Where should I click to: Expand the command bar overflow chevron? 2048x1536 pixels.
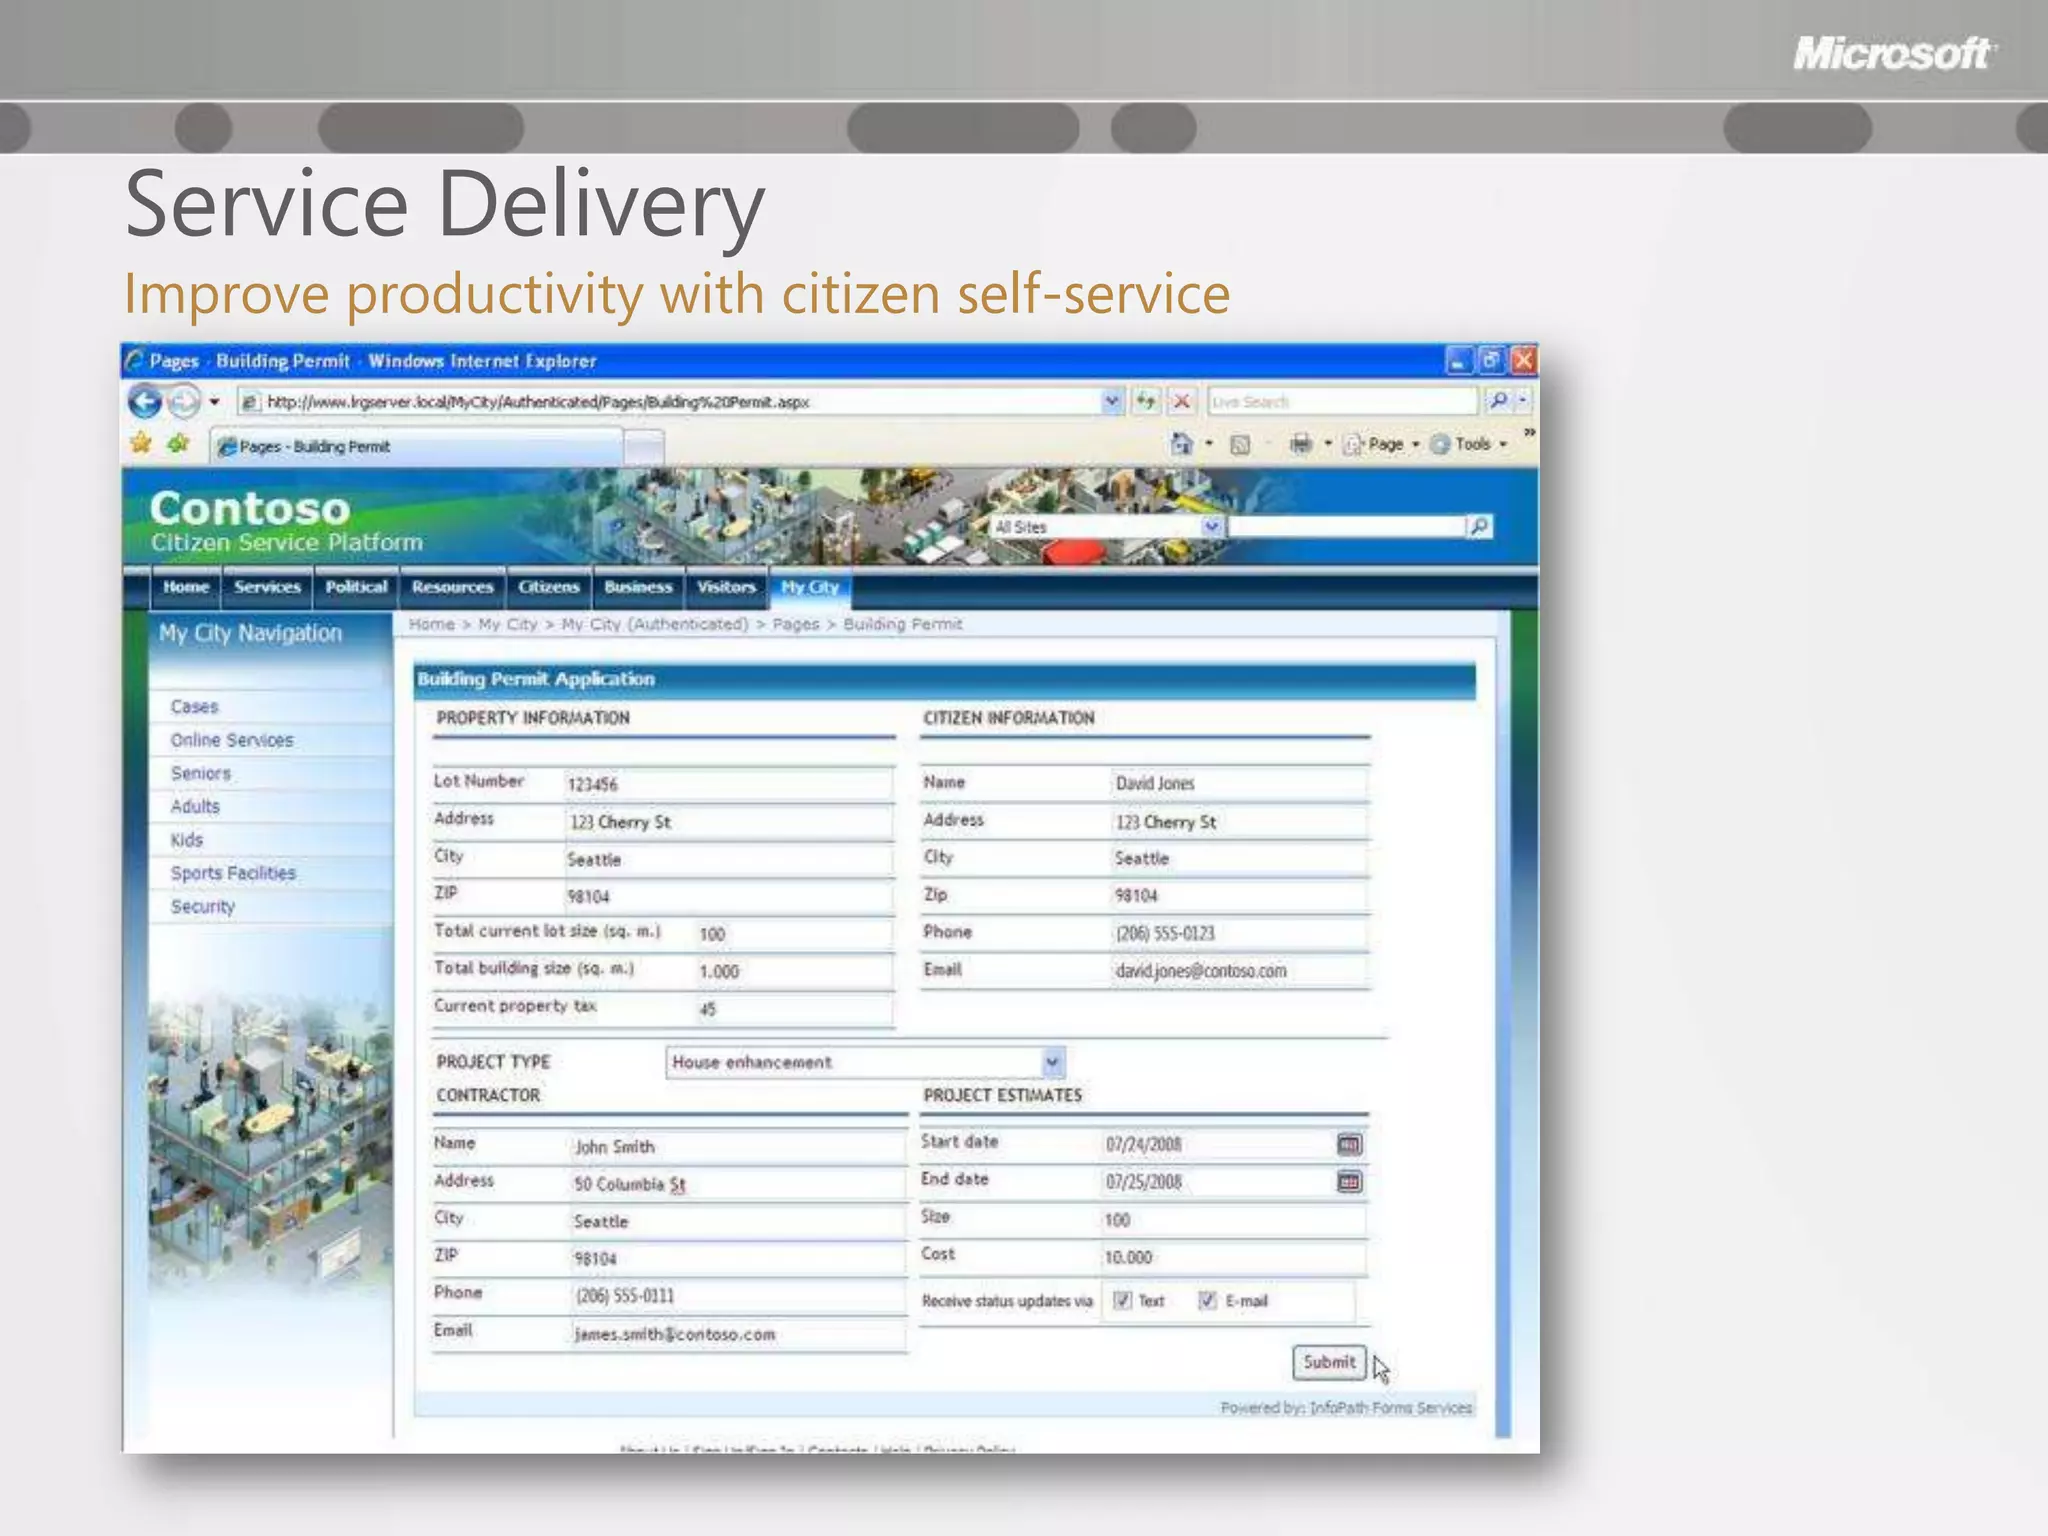pos(1529,432)
